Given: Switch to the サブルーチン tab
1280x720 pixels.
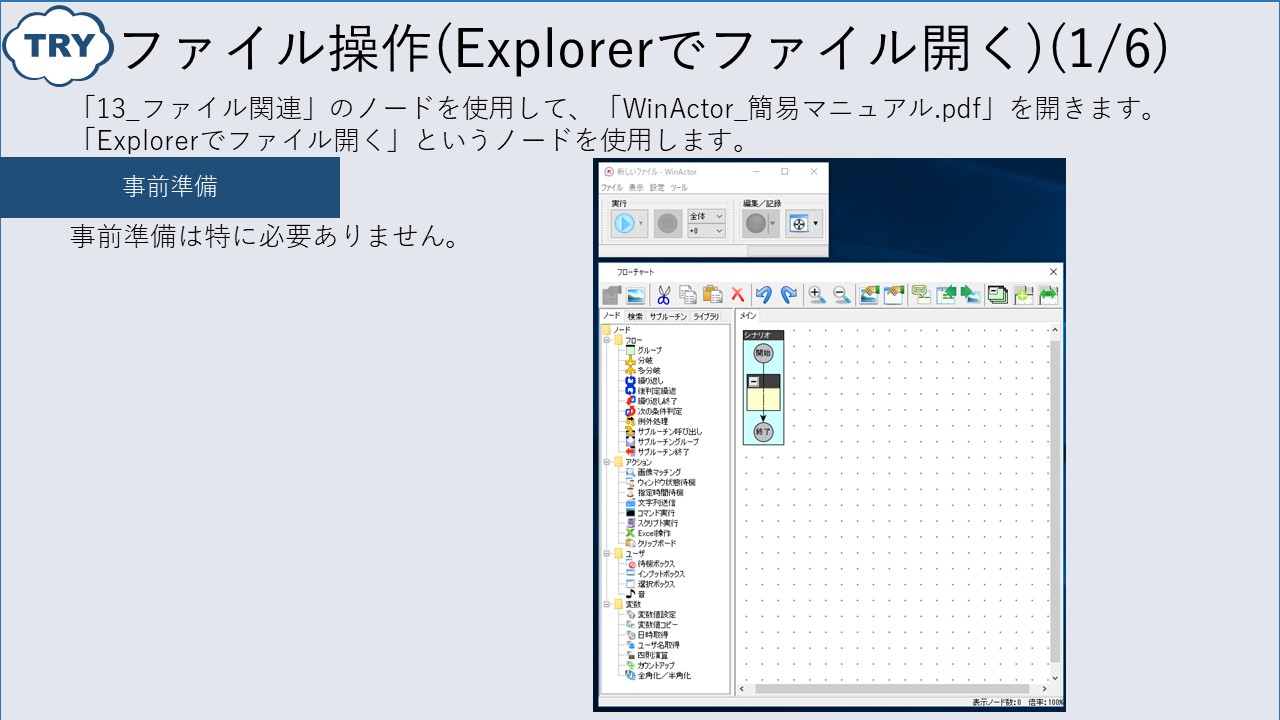Looking at the screenshot, I should tap(668, 316).
